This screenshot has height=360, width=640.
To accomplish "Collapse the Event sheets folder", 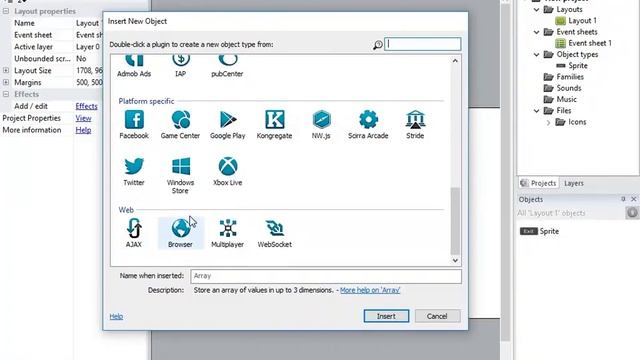I will click(x=537, y=32).
